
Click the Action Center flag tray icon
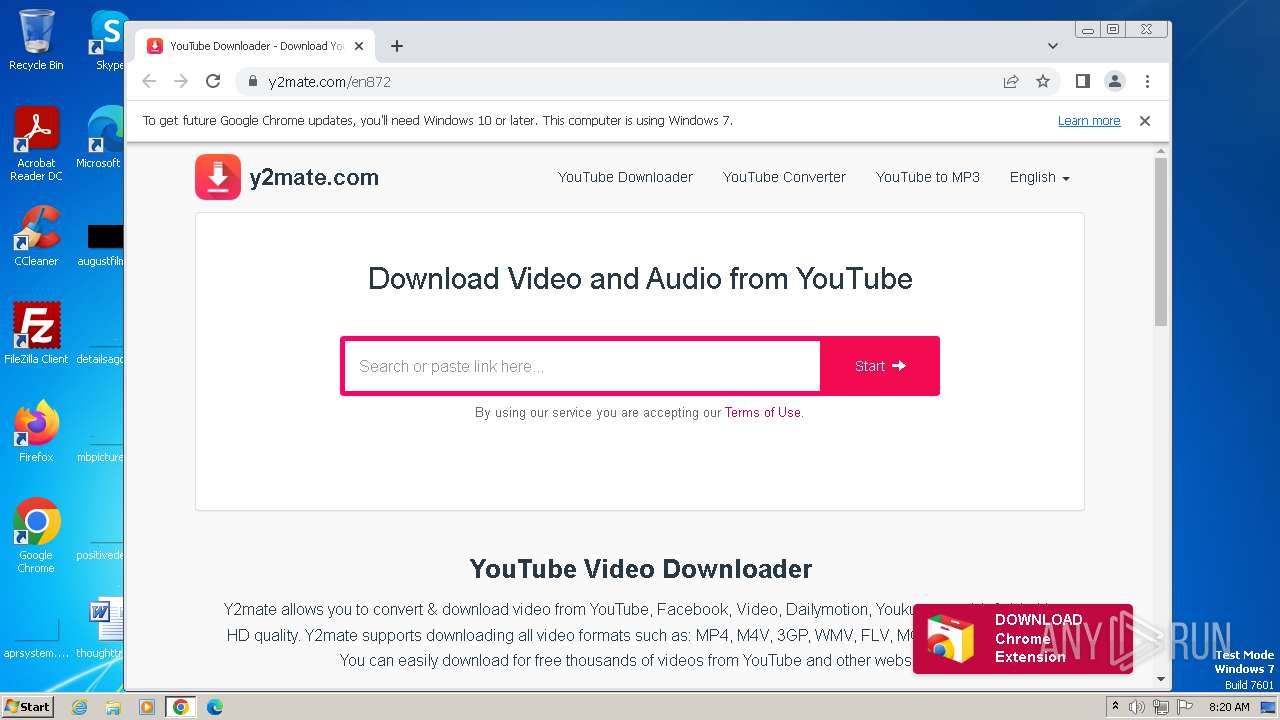1185,707
